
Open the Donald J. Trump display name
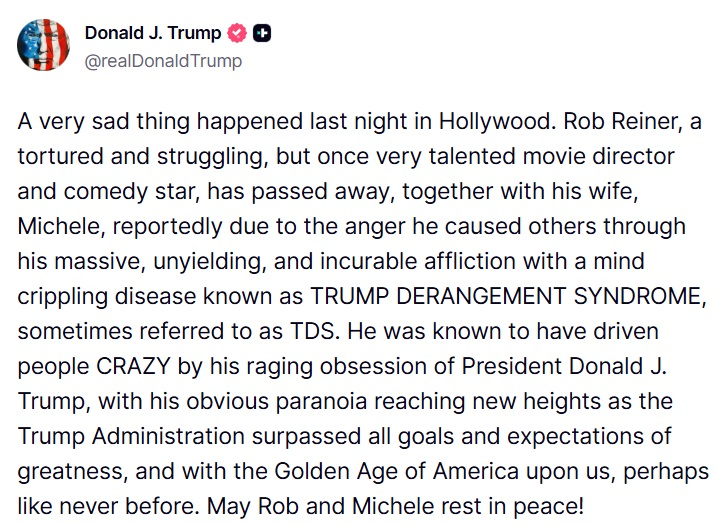[153, 33]
